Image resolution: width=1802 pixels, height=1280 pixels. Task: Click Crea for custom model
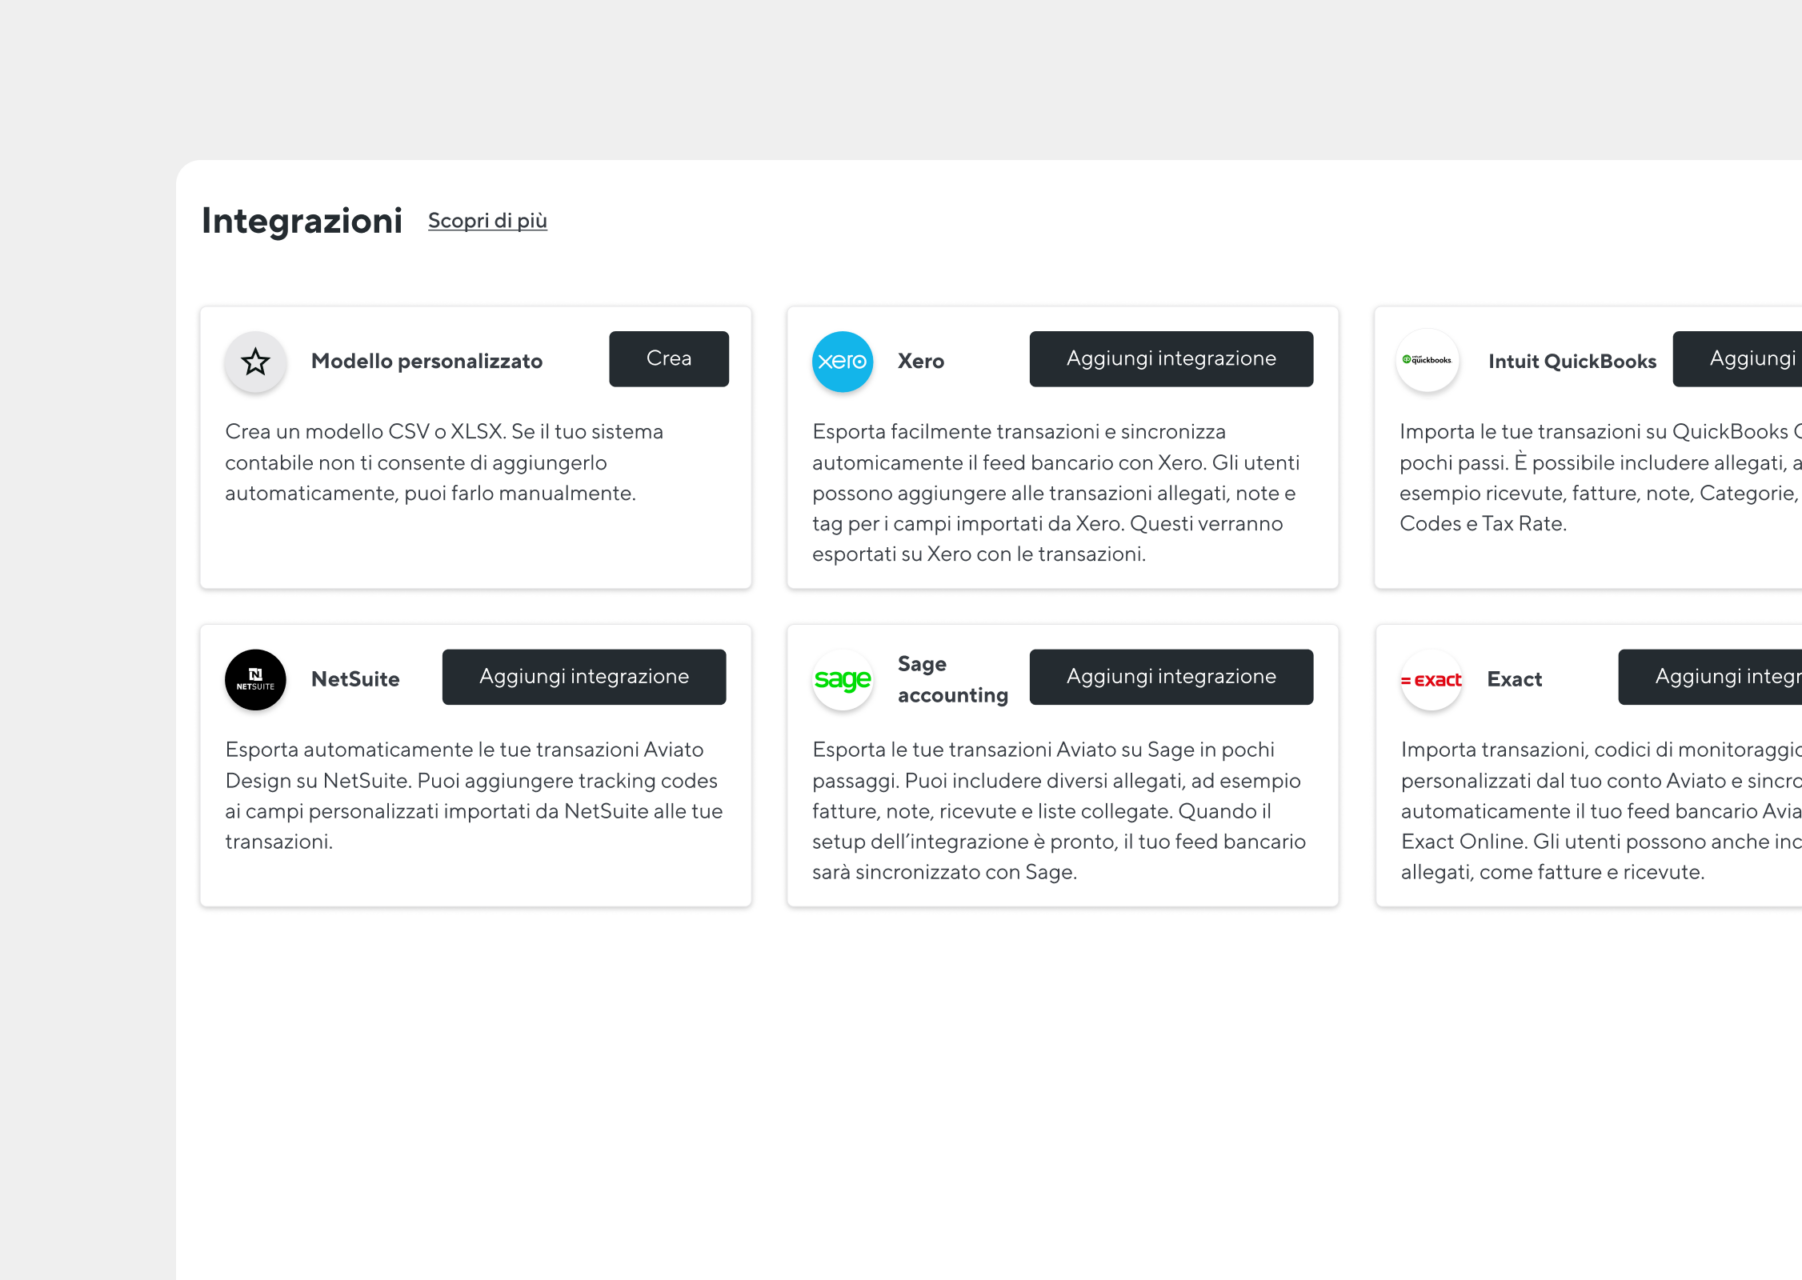point(669,359)
